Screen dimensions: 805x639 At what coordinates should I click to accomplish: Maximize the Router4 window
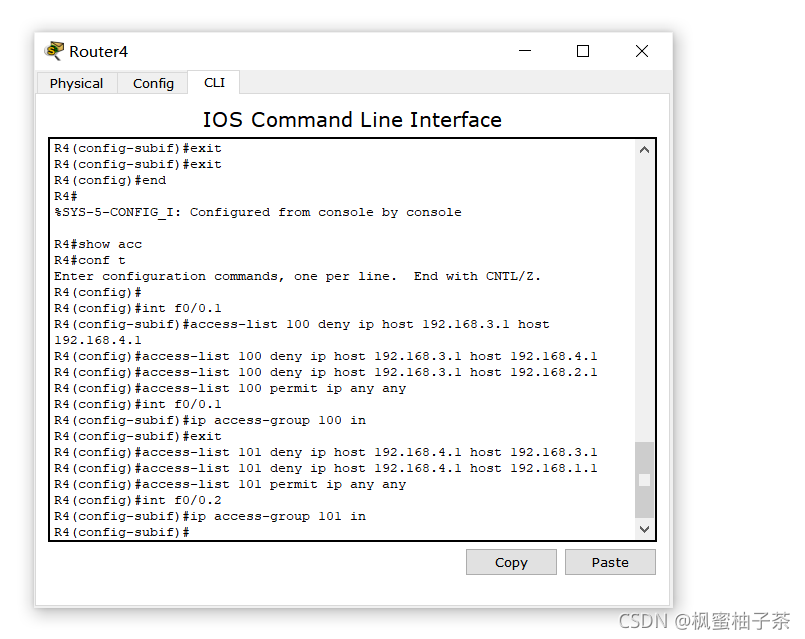(x=583, y=51)
